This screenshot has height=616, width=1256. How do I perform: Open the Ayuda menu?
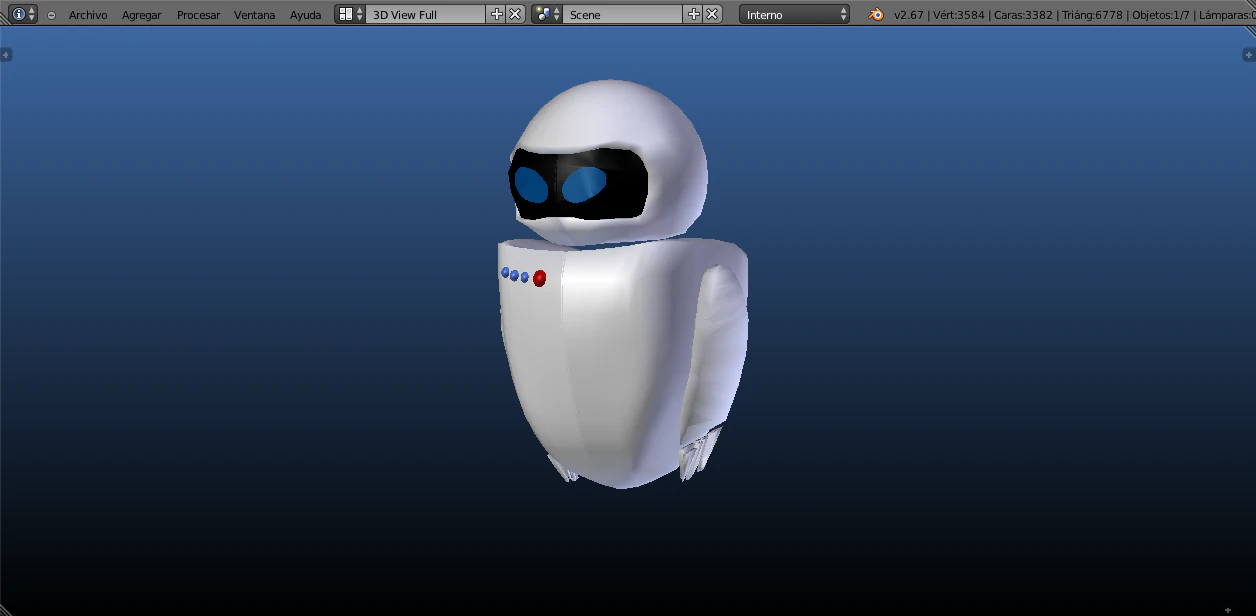[306, 15]
